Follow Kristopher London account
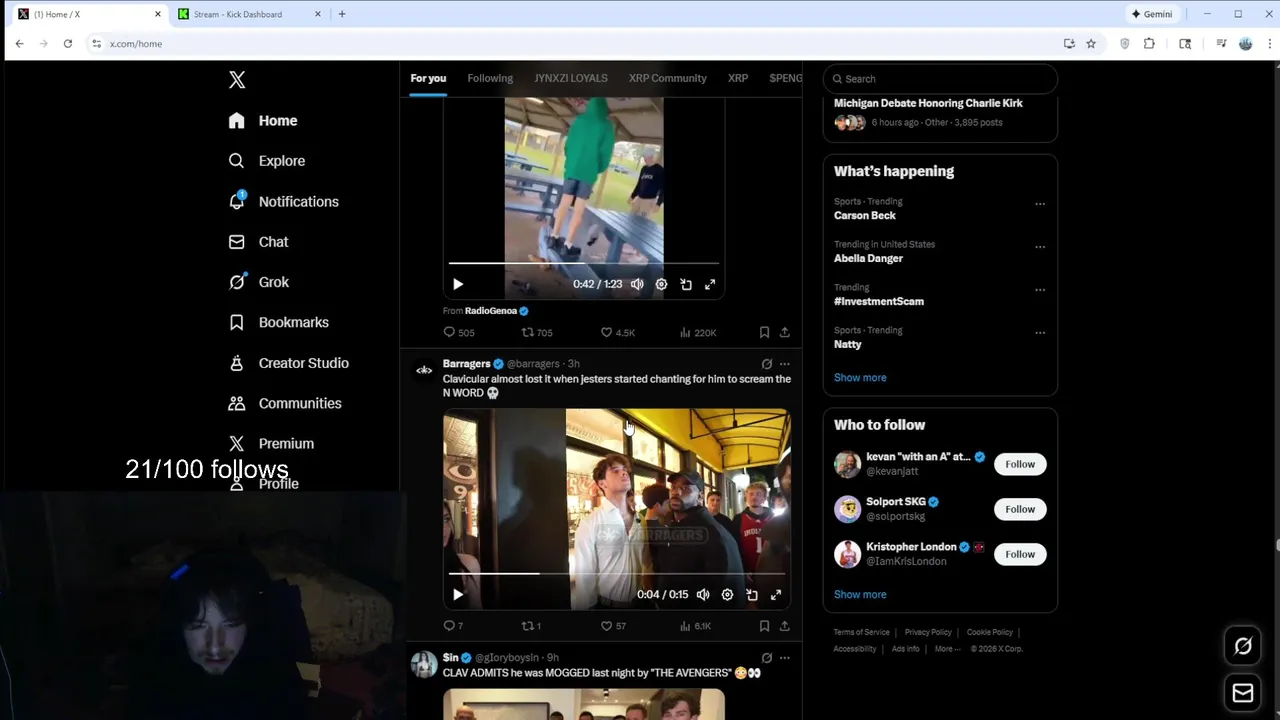 [x=1020, y=554]
